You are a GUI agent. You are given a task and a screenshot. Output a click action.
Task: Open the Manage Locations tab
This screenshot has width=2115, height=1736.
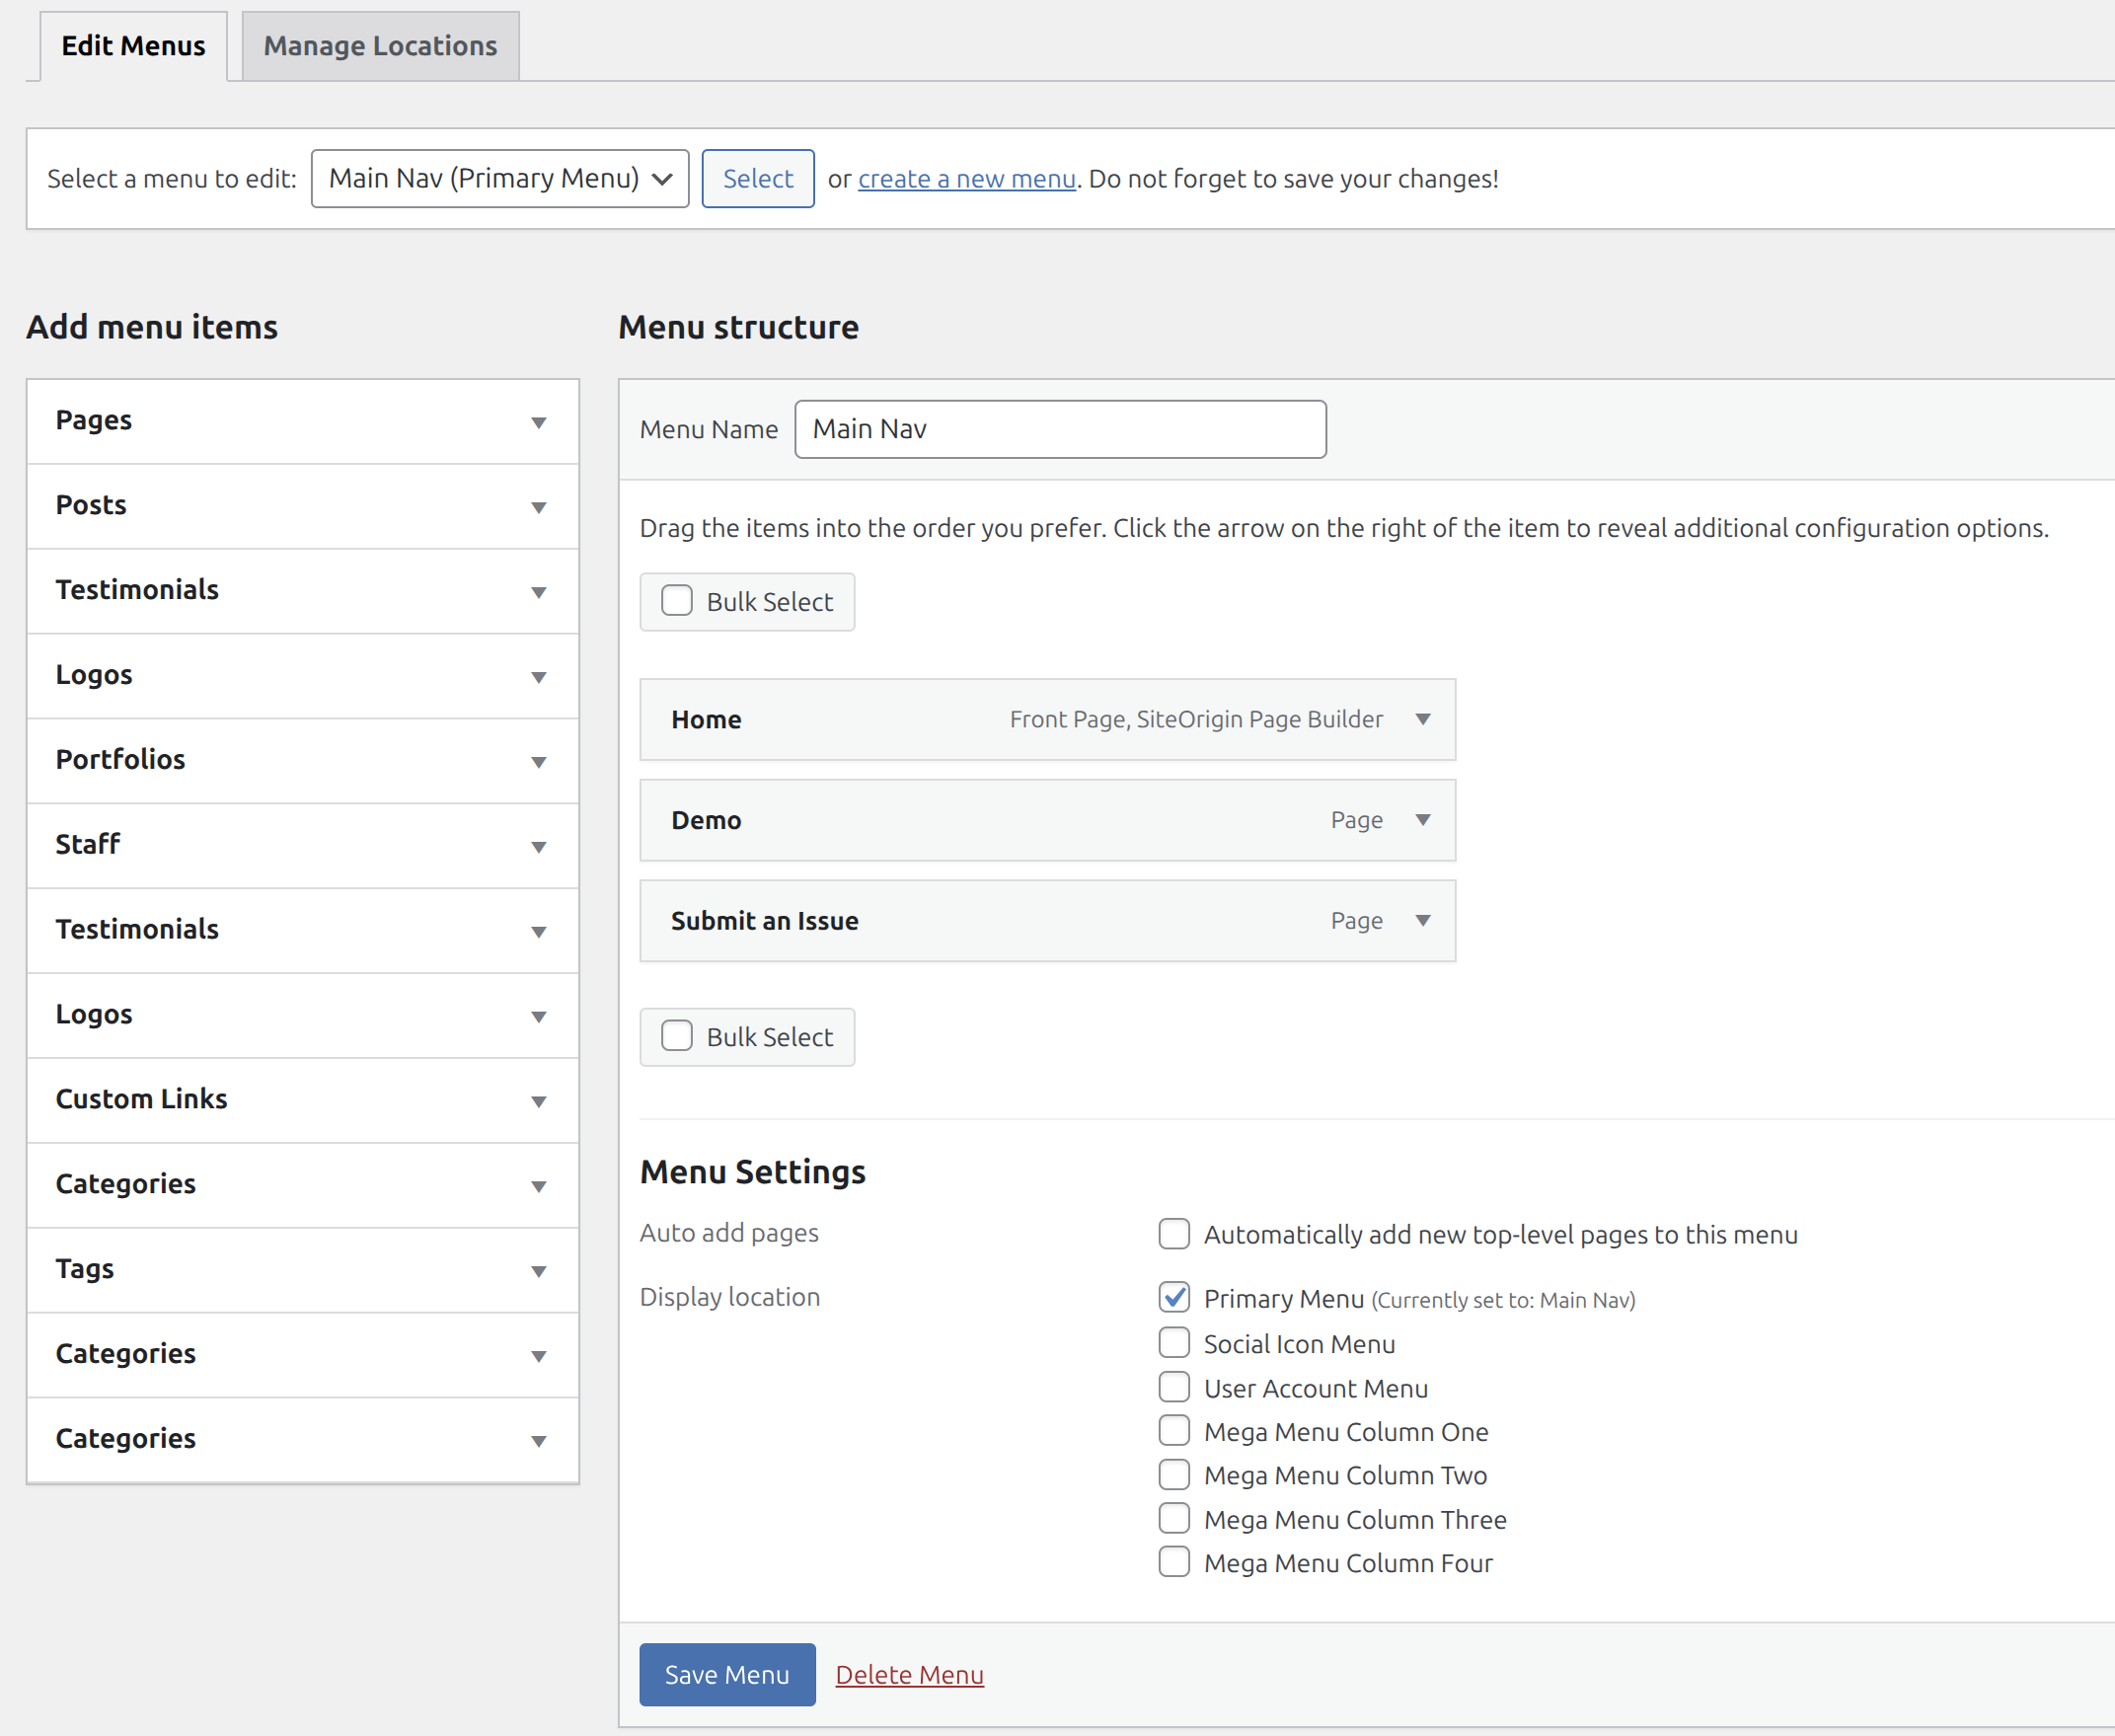pyautogui.click(x=380, y=46)
